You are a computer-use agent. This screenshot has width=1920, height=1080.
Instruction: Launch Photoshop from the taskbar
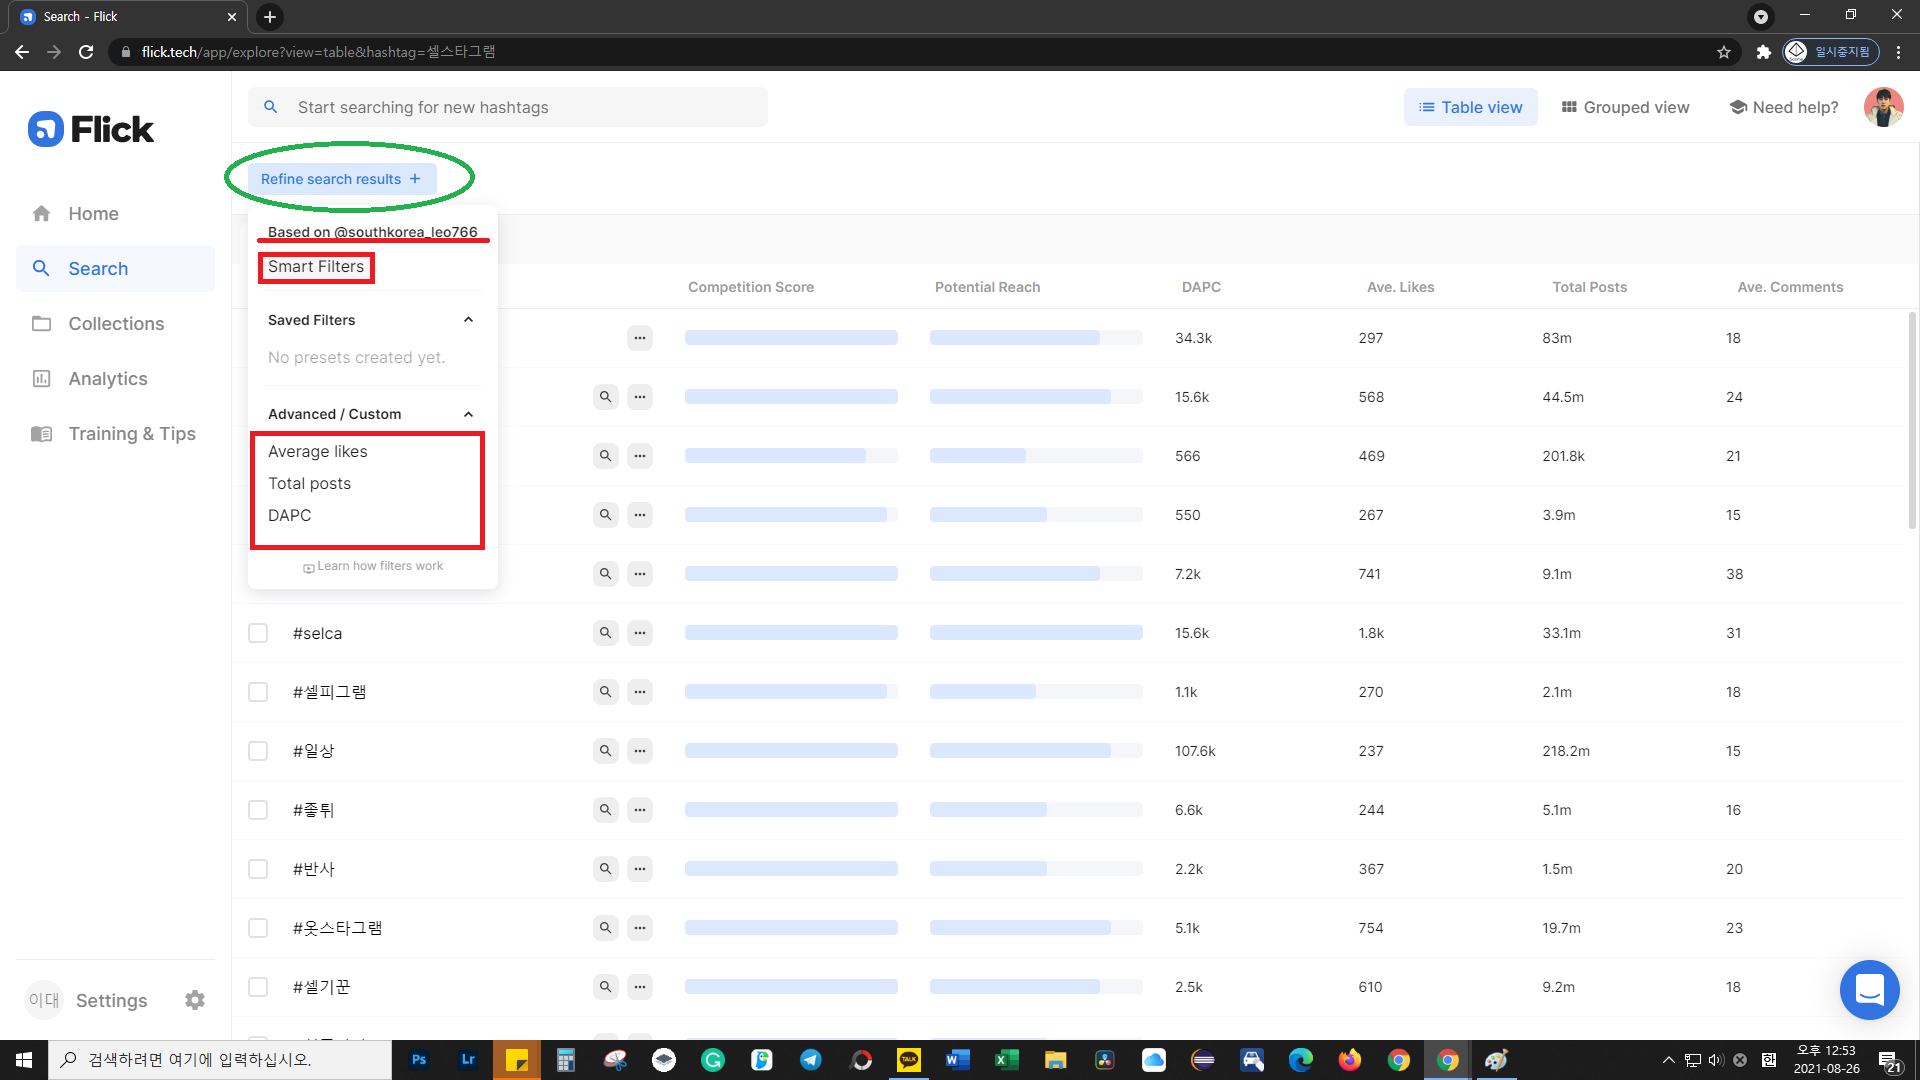pos(419,1060)
